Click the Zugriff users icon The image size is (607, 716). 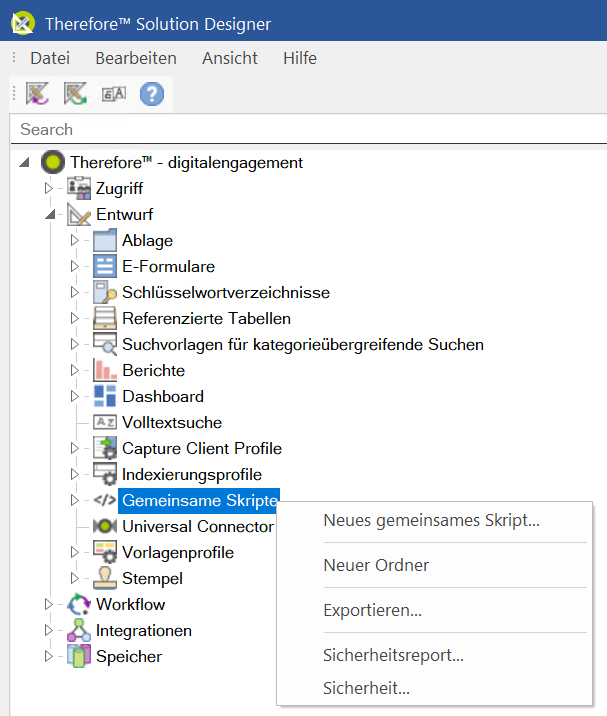(x=79, y=188)
